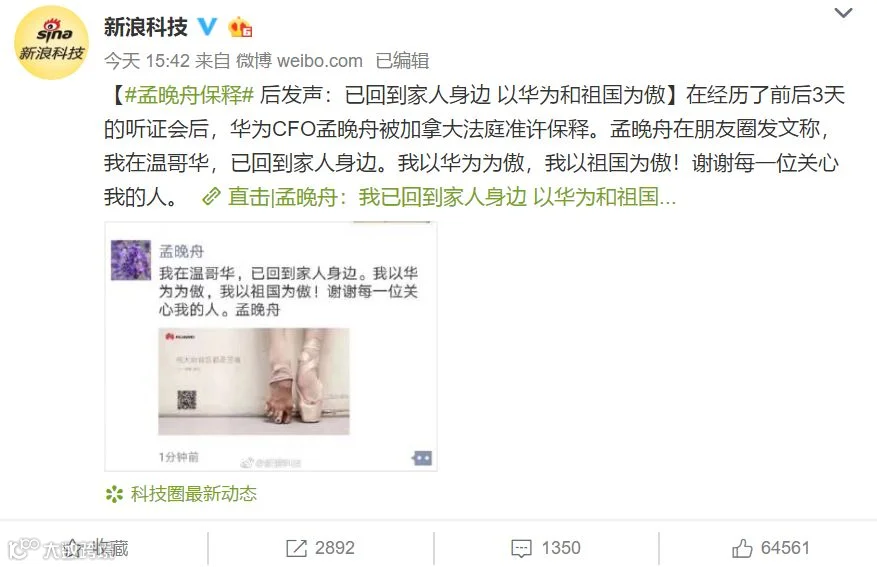The image size is (877, 567).
Task: Click the comment bubble icon
Action: [x=521, y=548]
